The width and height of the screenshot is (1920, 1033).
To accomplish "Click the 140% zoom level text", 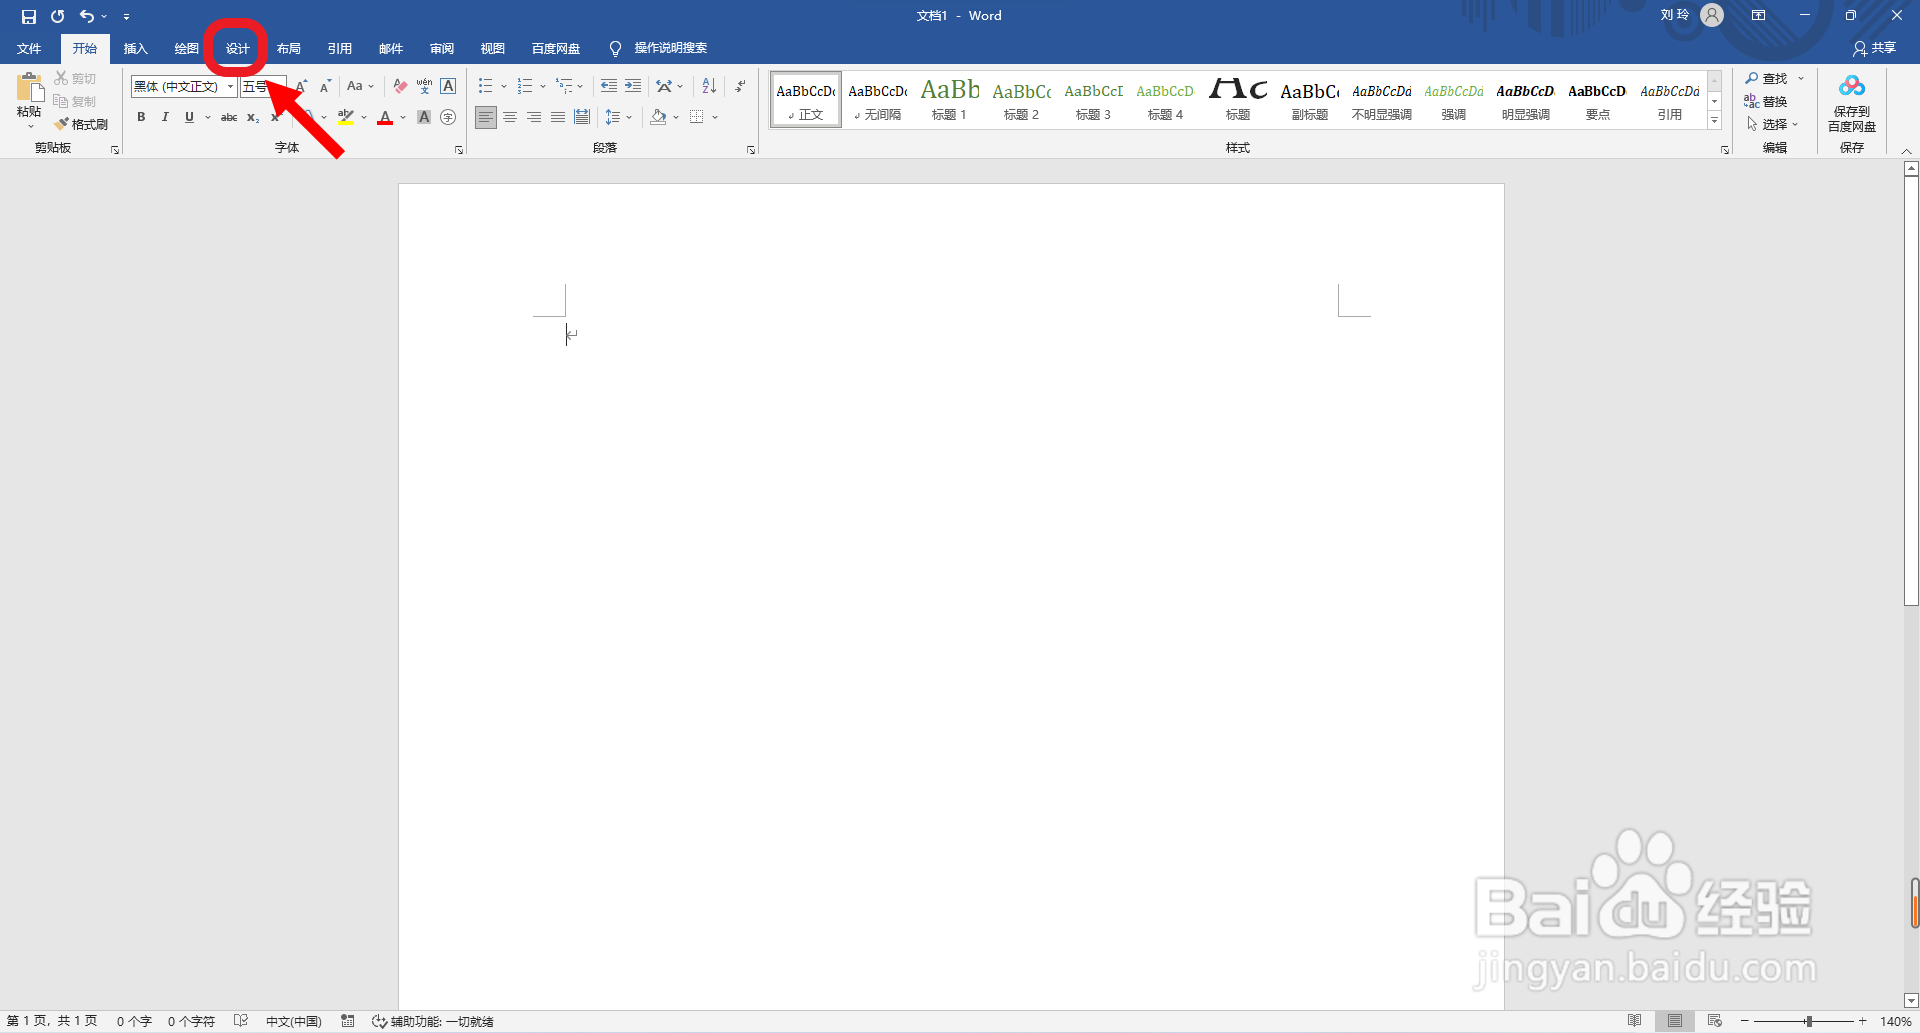I will tap(1896, 1021).
